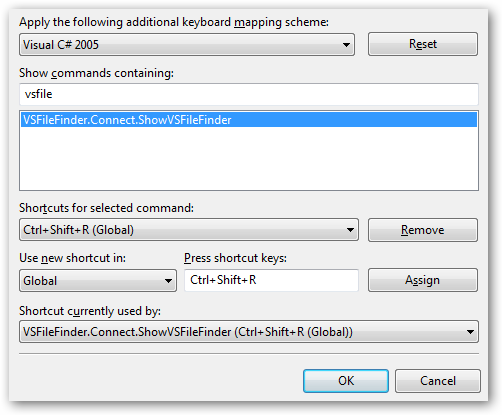Select VSFileFinder.Connect.ShowVSFileFinder in the command list
Screen dimensions: 502x415
point(249,120)
